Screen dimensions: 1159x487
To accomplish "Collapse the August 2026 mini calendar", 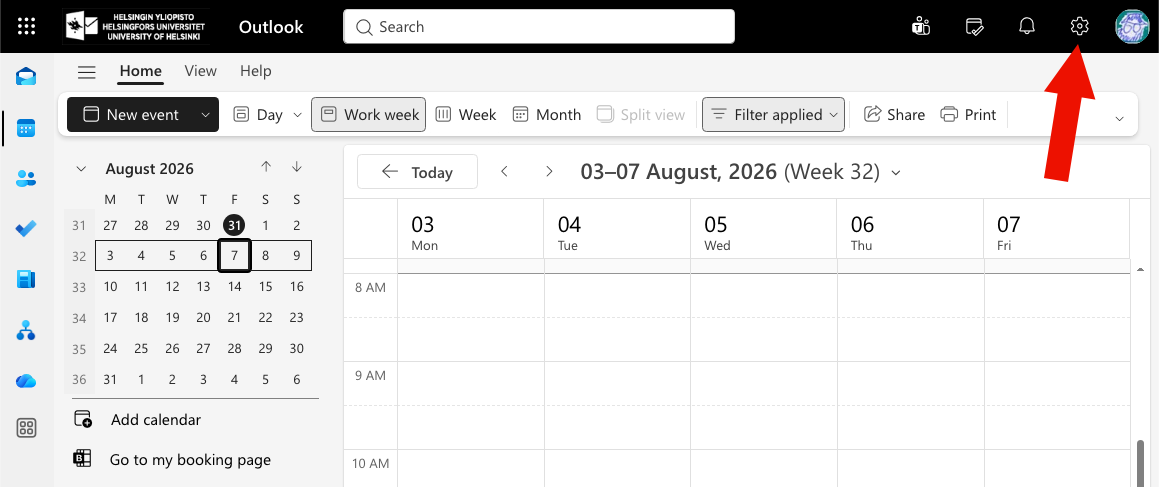I will pos(81,168).
